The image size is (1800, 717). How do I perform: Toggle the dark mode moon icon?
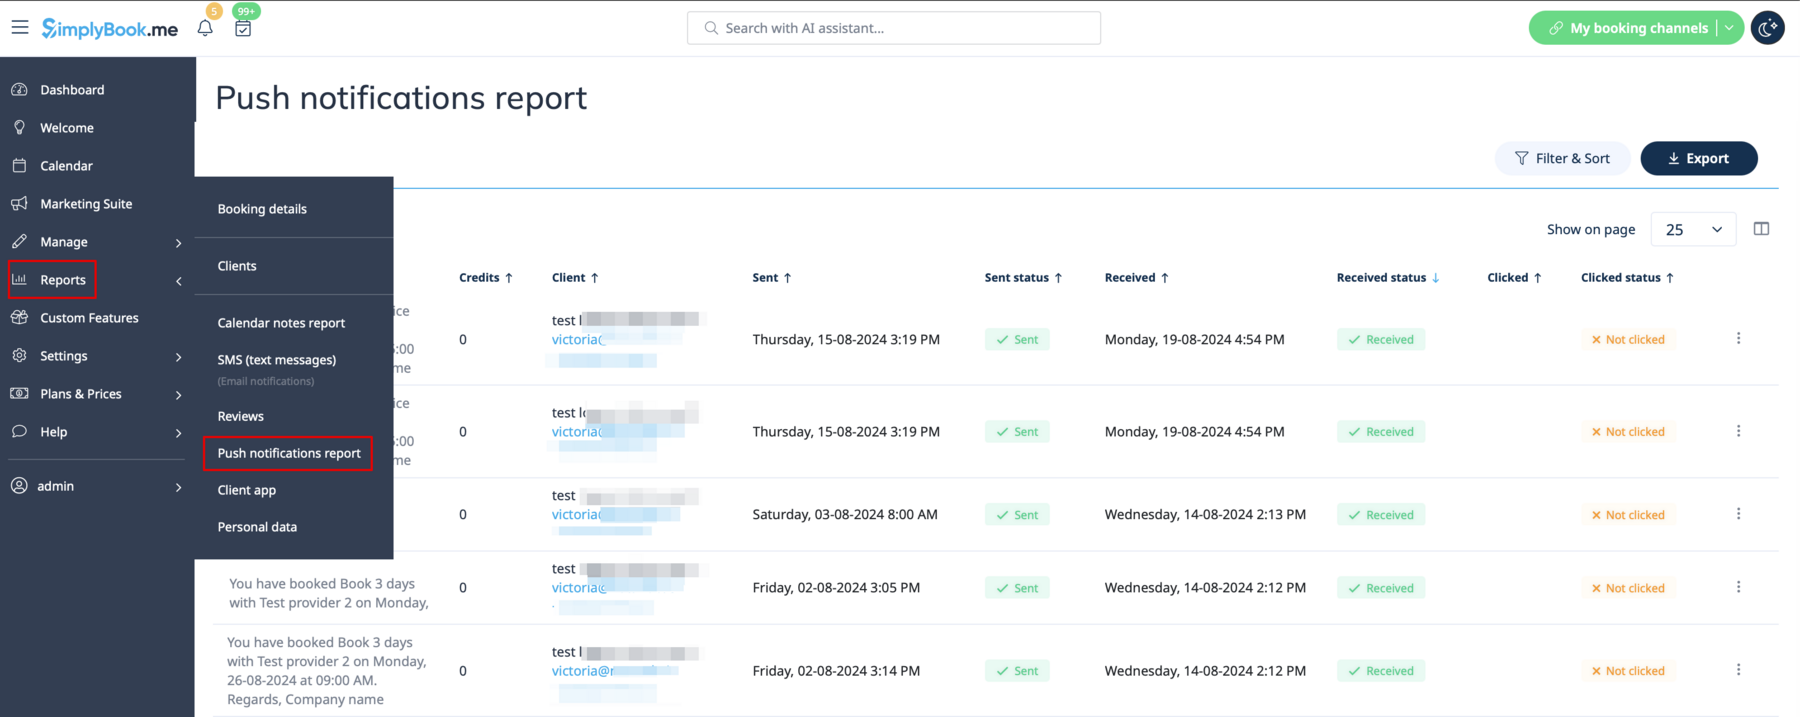coord(1767,28)
